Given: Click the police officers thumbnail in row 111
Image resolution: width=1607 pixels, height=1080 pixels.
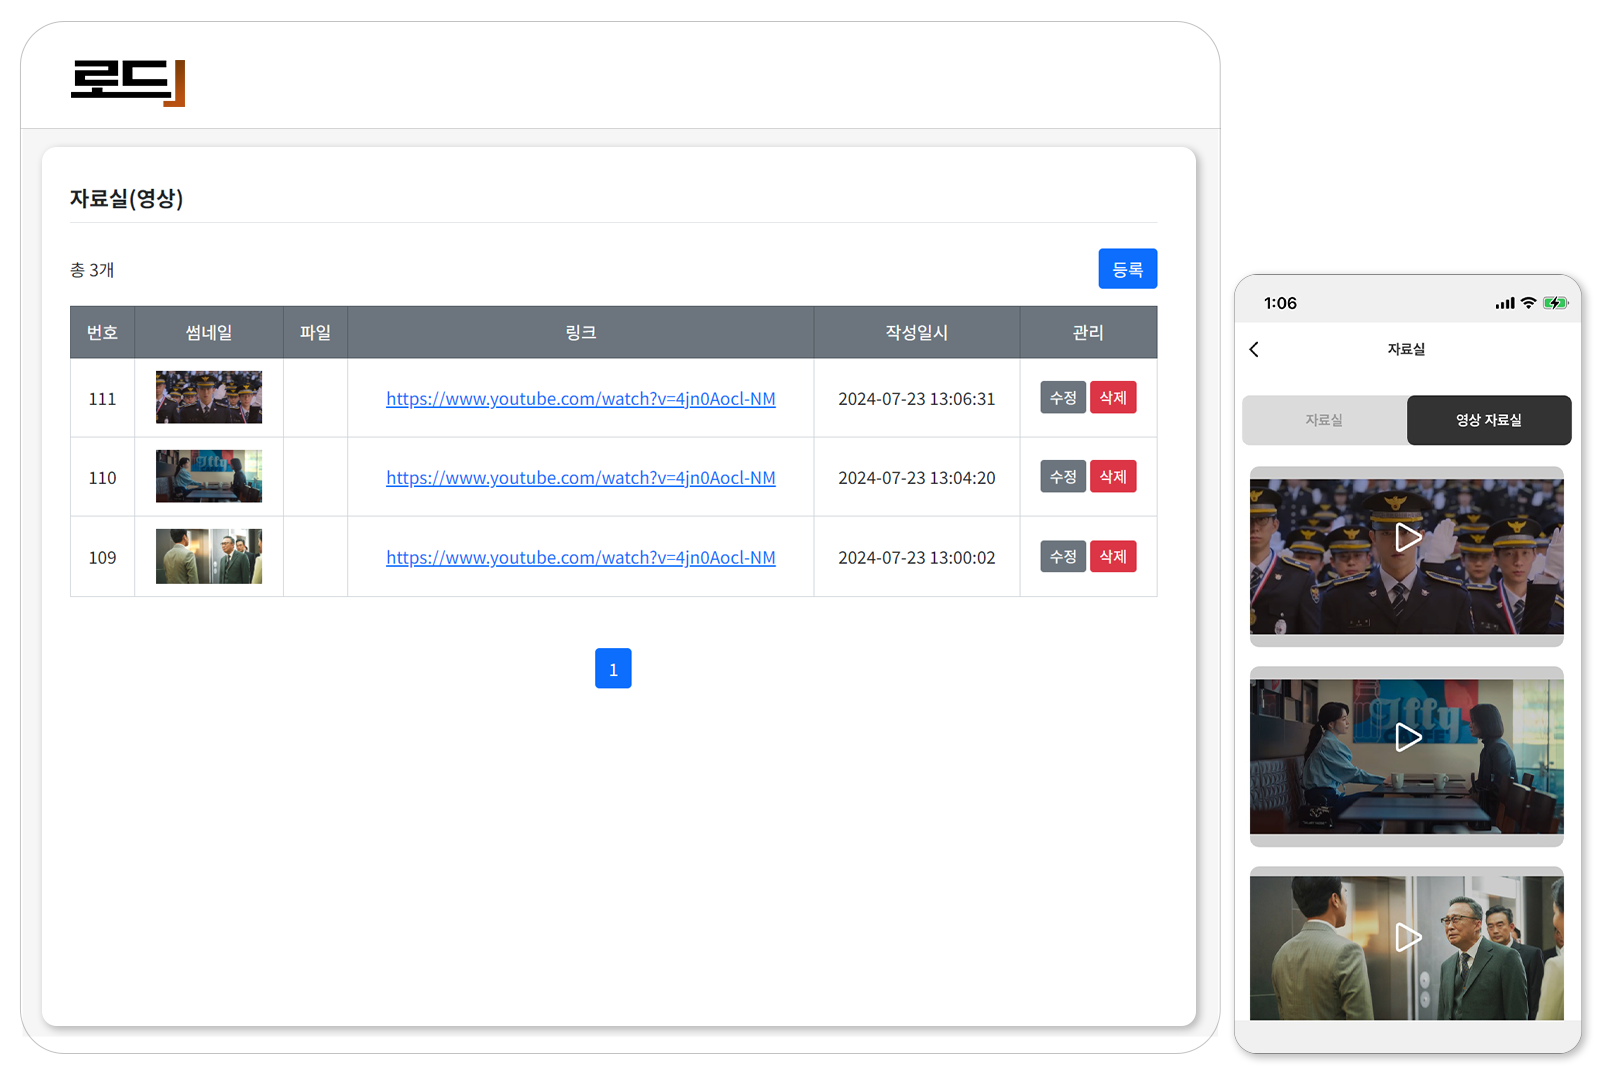Looking at the screenshot, I should click(x=209, y=397).
